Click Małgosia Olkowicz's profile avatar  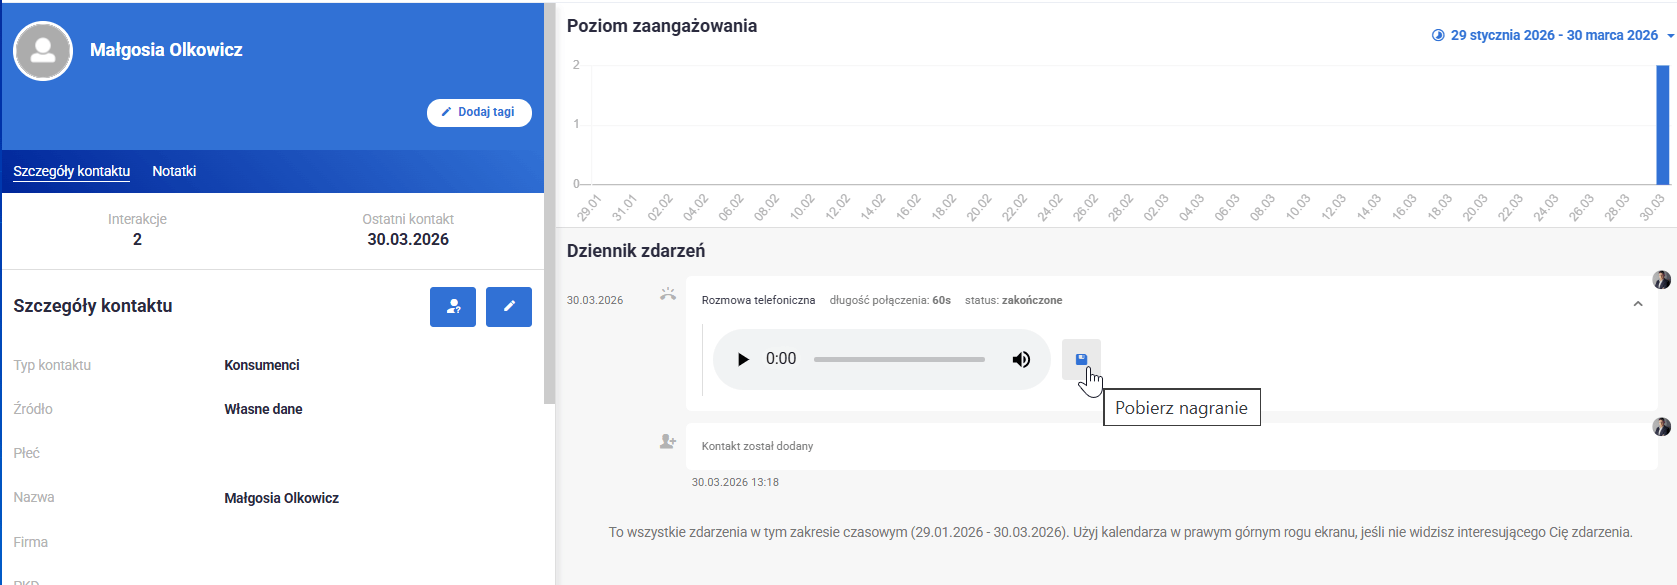click(43, 51)
